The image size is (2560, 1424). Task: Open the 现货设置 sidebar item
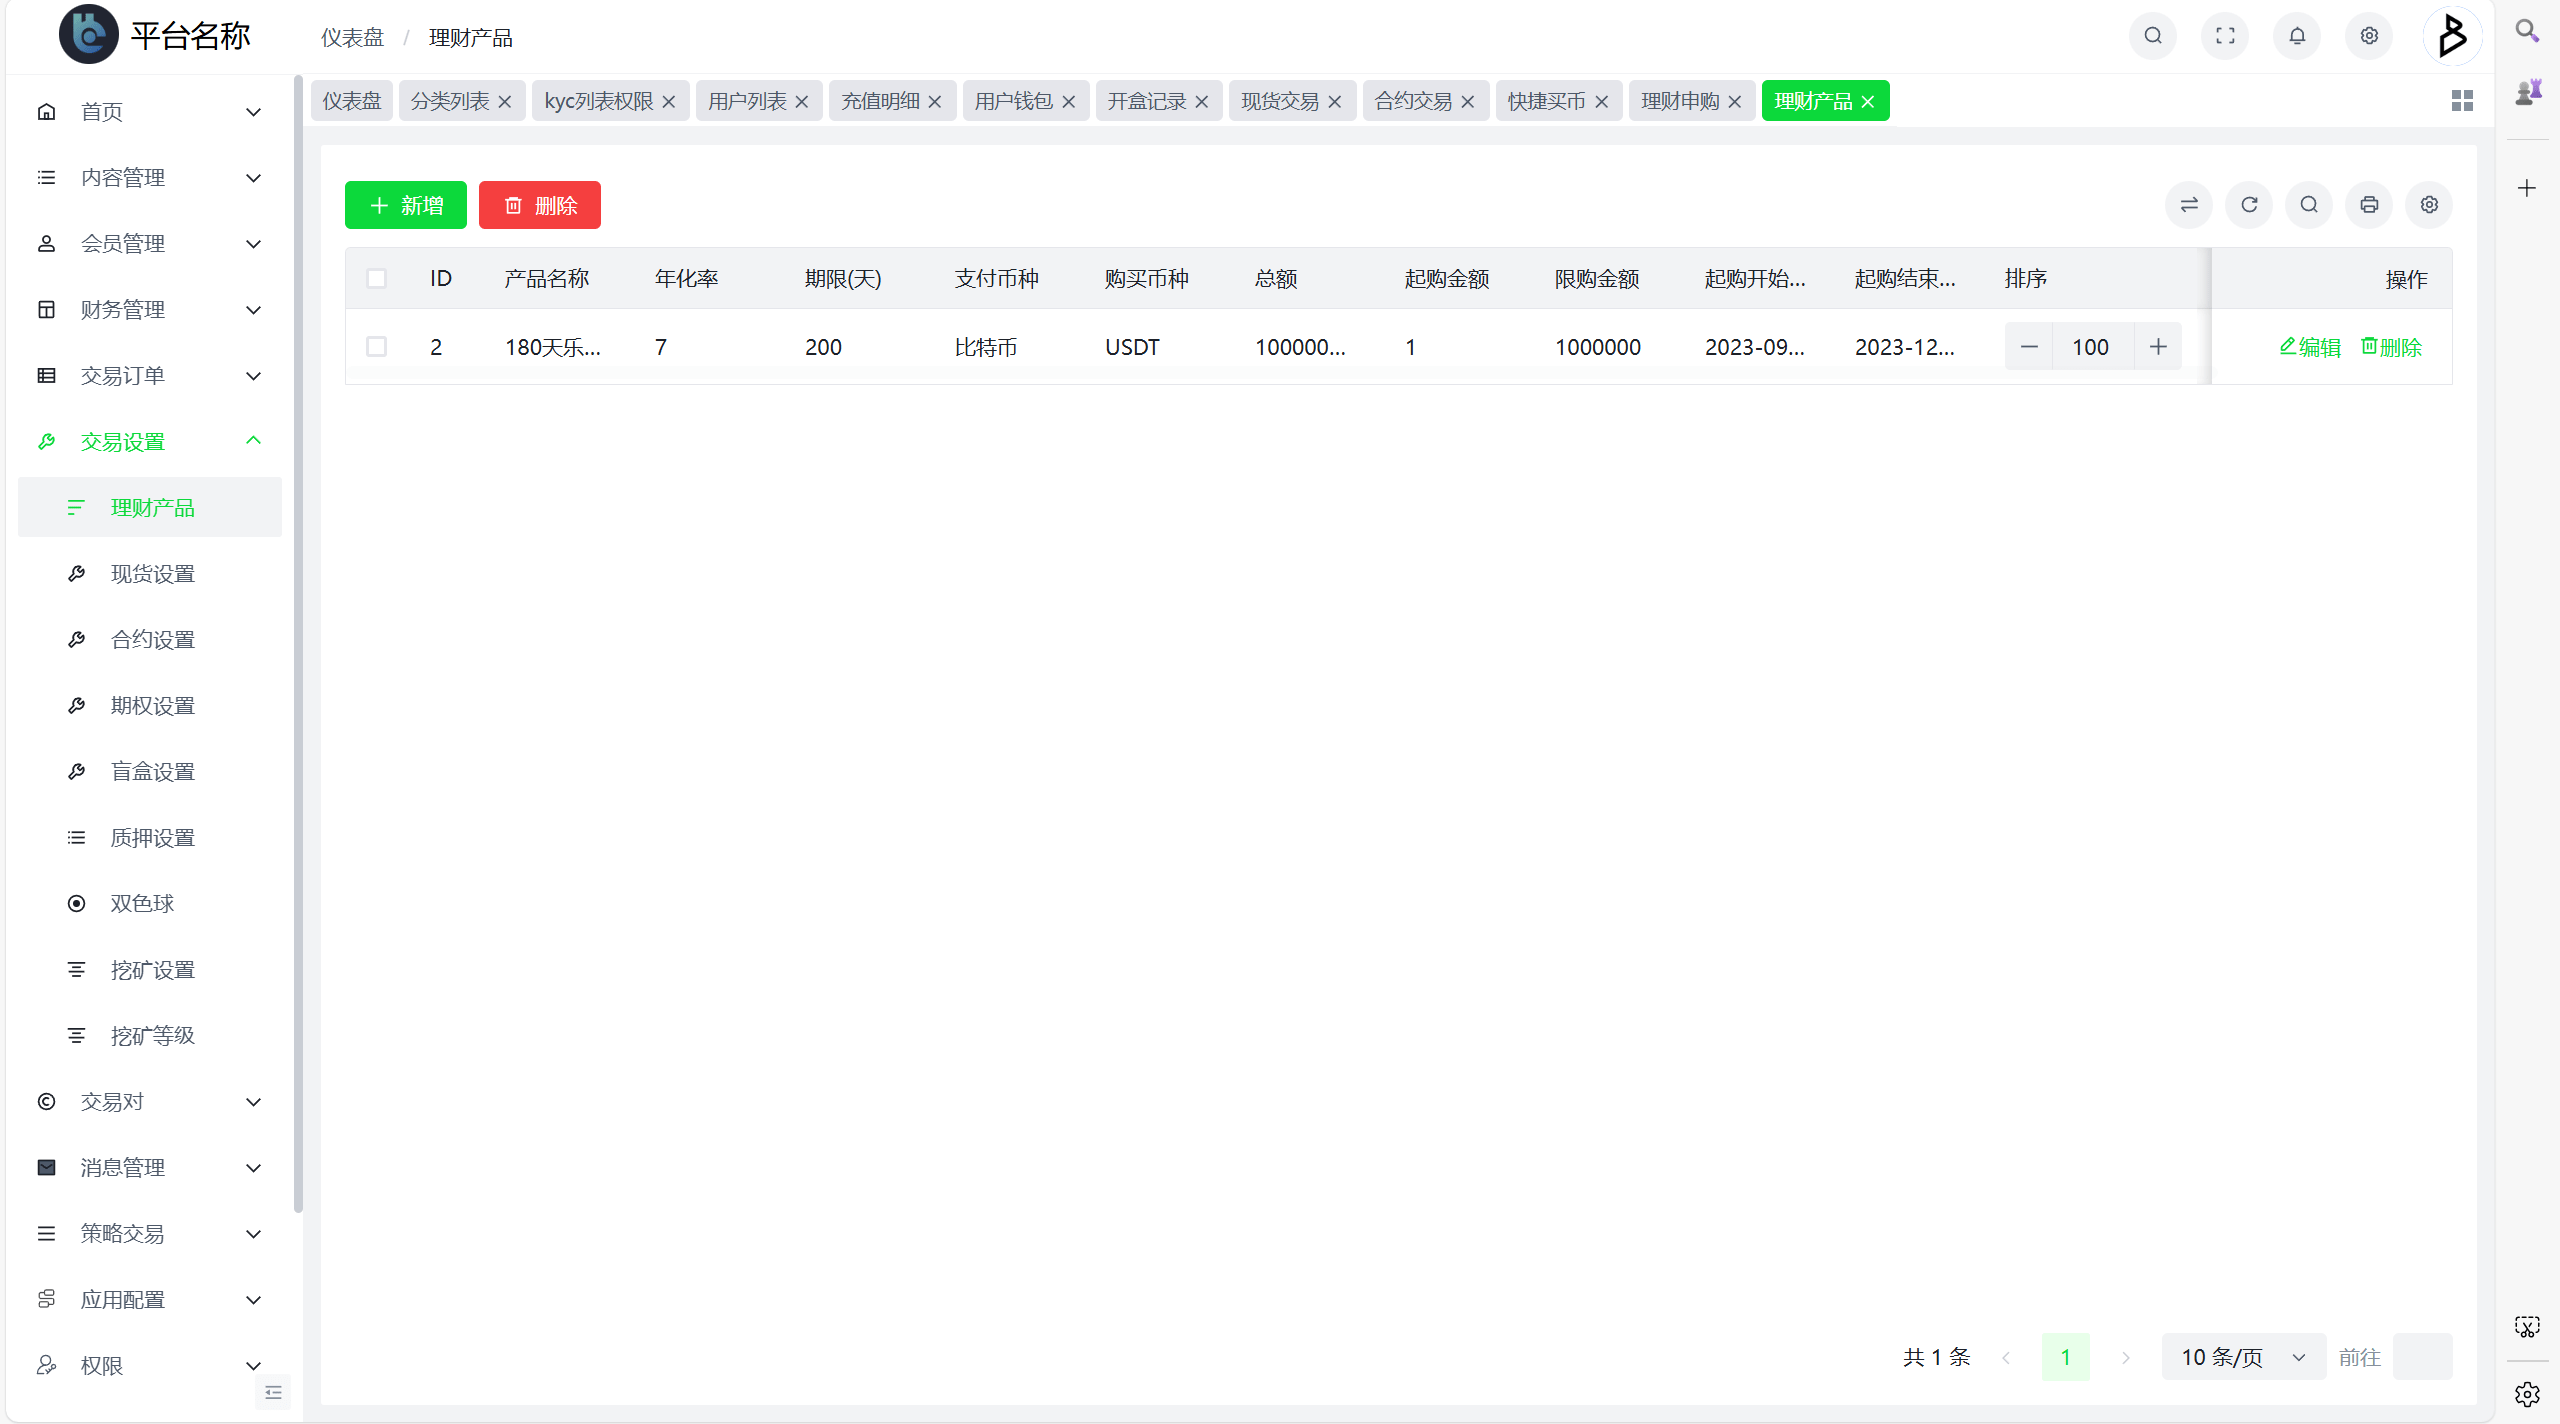click(152, 574)
